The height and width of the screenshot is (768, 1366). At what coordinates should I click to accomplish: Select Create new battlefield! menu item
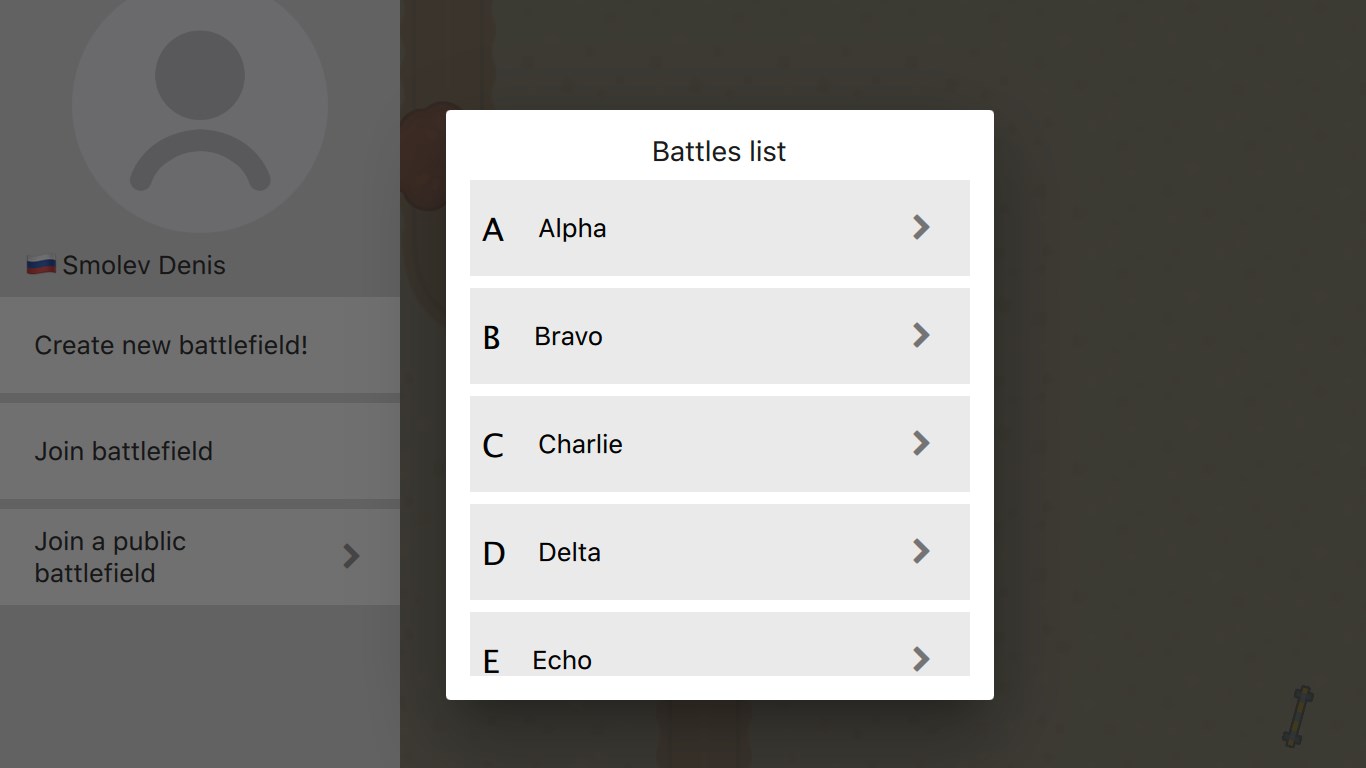(171, 345)
